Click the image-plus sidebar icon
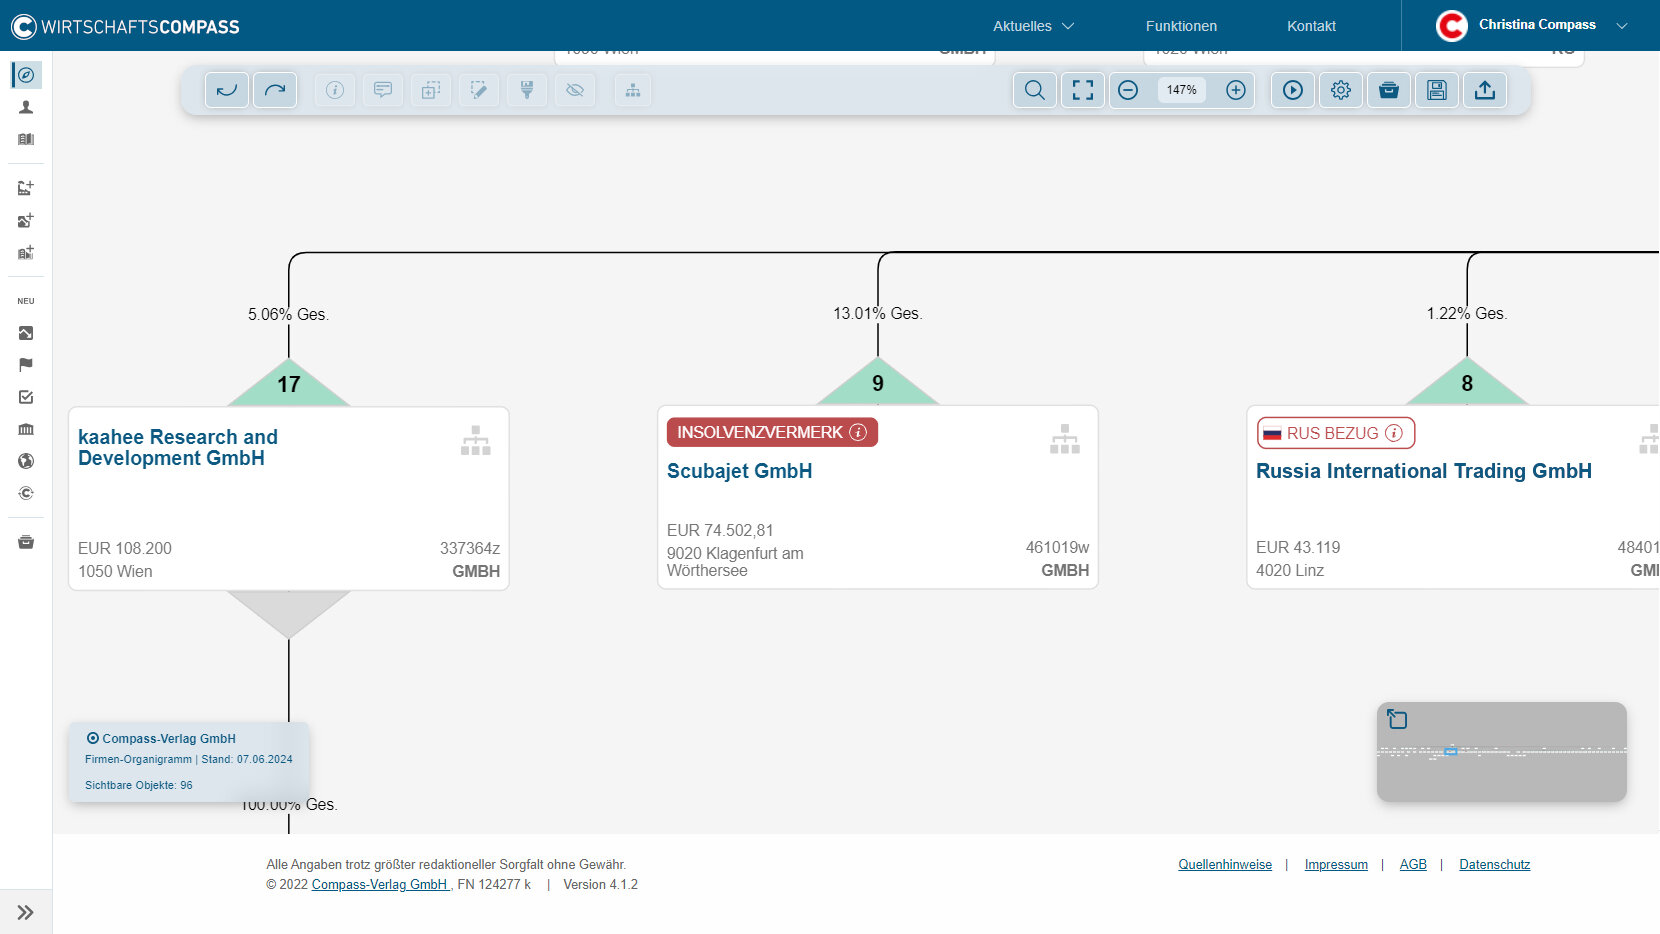This screenshot has width=1660, height=934. tap(26, 220)
